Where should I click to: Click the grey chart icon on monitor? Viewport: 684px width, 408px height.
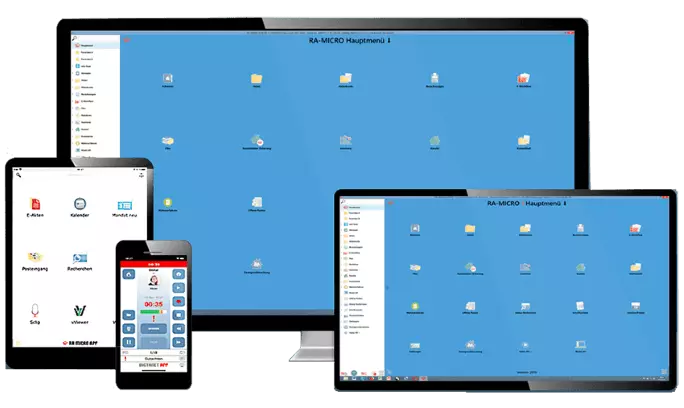pyautogui.click(x=345, y=141)
